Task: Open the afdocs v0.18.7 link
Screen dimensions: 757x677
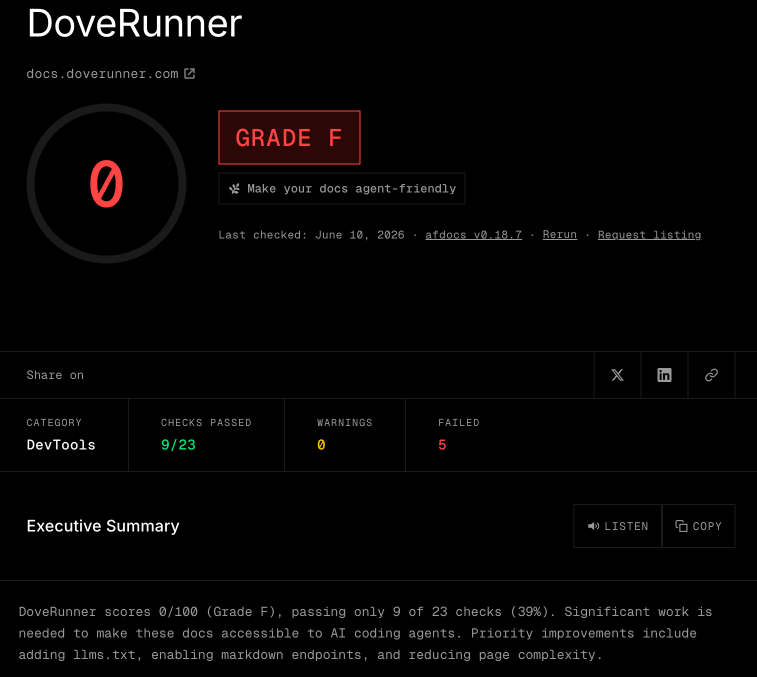Action: coord(473,235)
